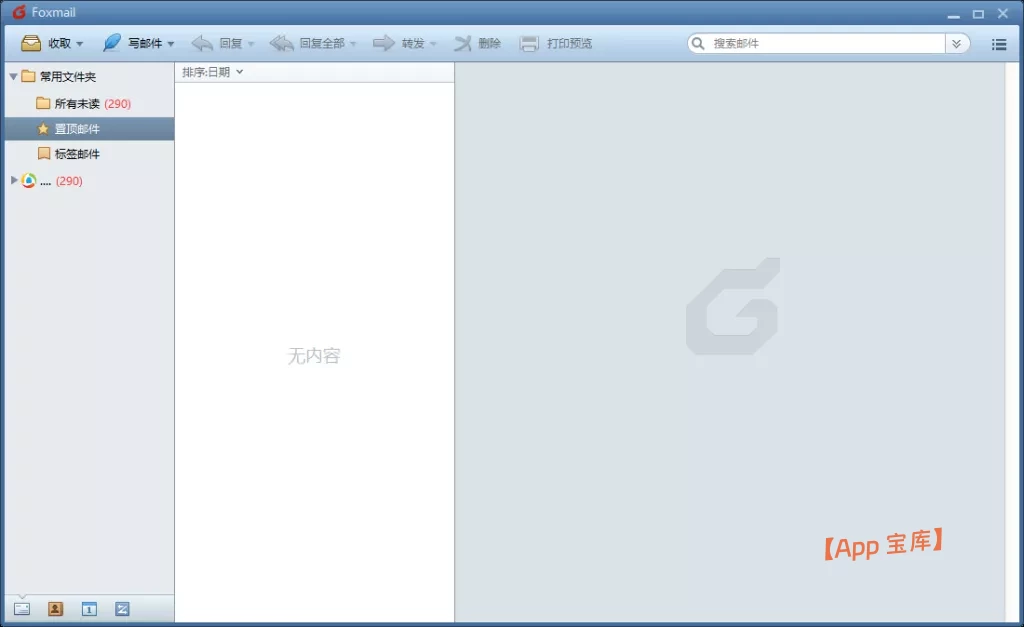The image size is (1024, 627).
Task: Click the Compose Mail button
Action: tap(134, 43)
